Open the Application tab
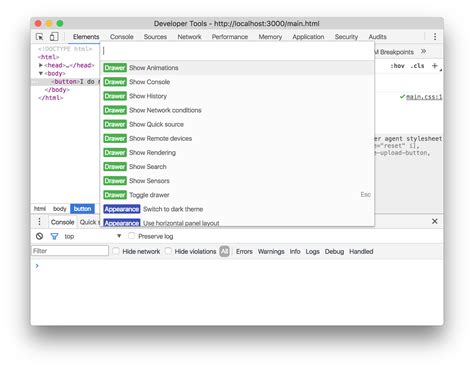Image resolution: width=474 pixels, height=369 pixels. click(308, 37)
